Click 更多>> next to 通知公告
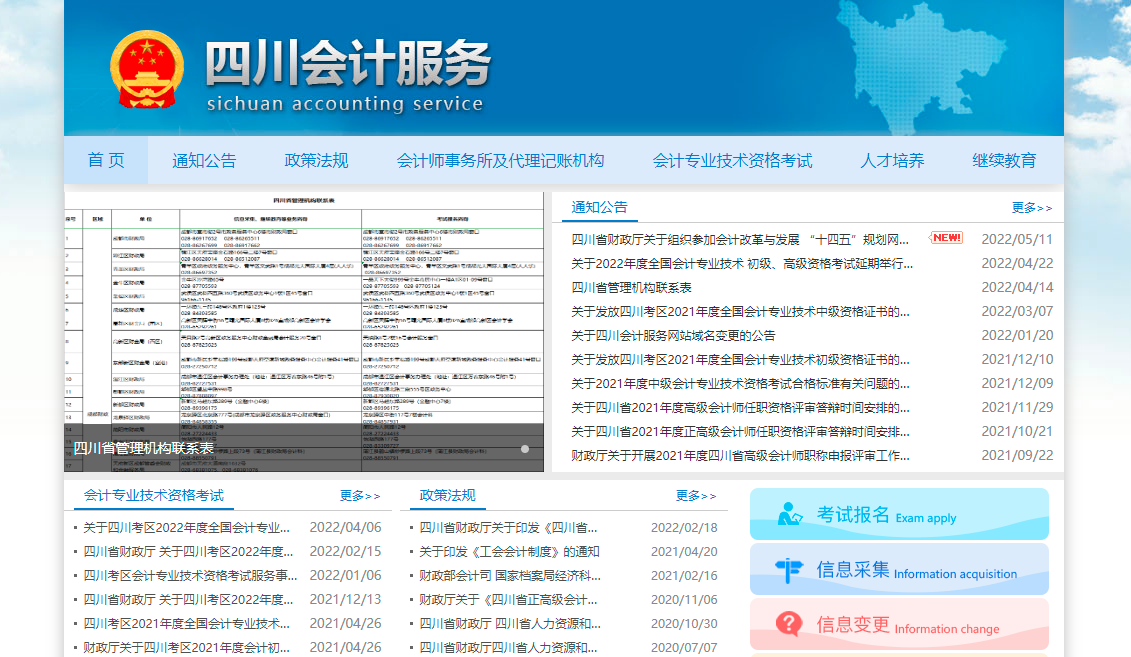 [x=1031, y=206]
